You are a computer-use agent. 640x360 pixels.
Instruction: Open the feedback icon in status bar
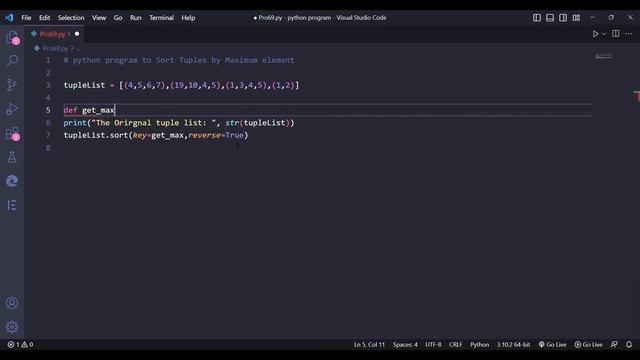coord(614,344)
